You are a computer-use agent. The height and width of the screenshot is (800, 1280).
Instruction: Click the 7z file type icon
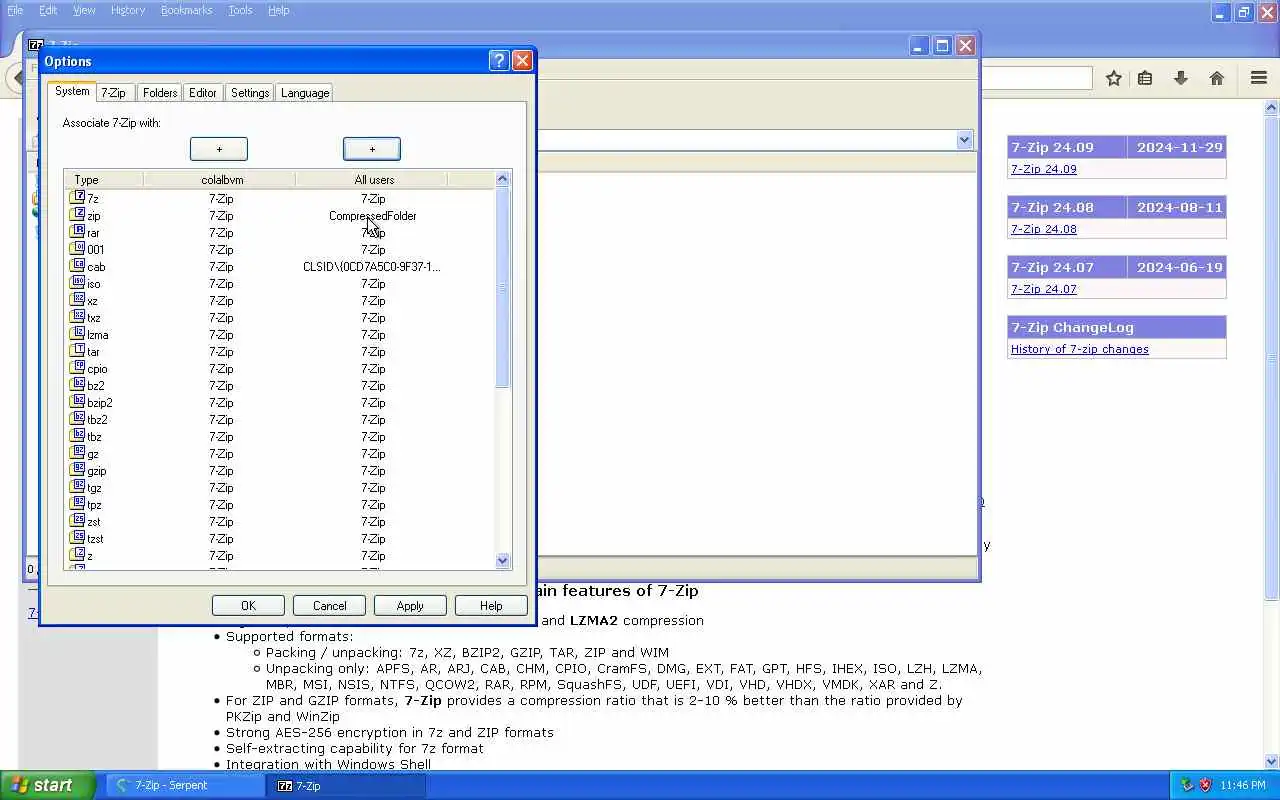click(78, 198)
